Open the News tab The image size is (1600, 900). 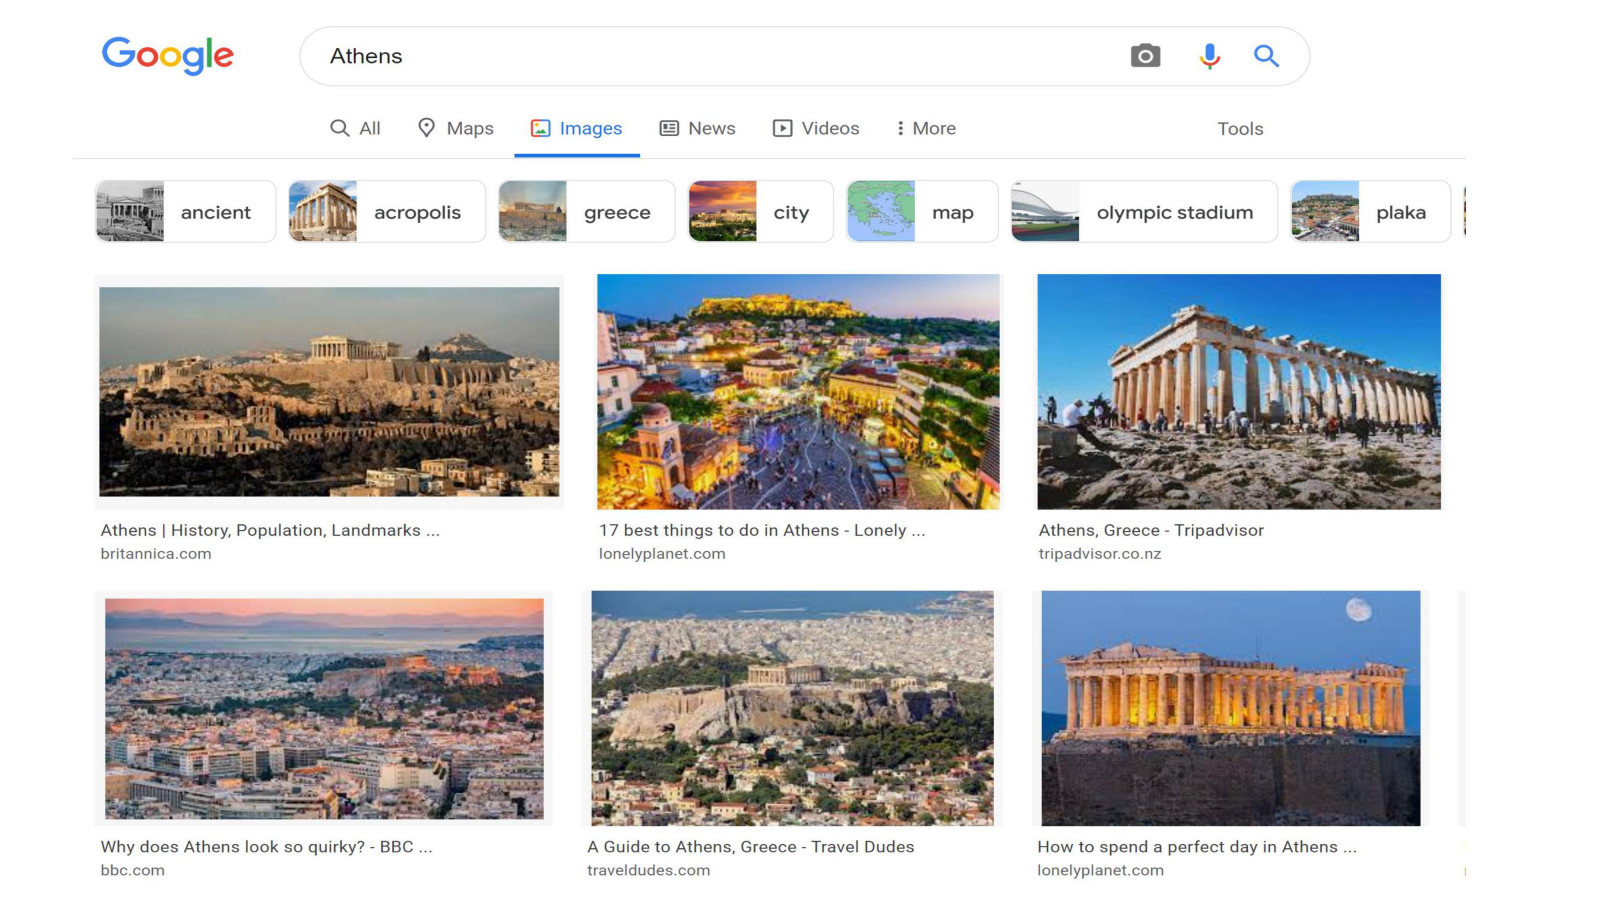(697, 128)
